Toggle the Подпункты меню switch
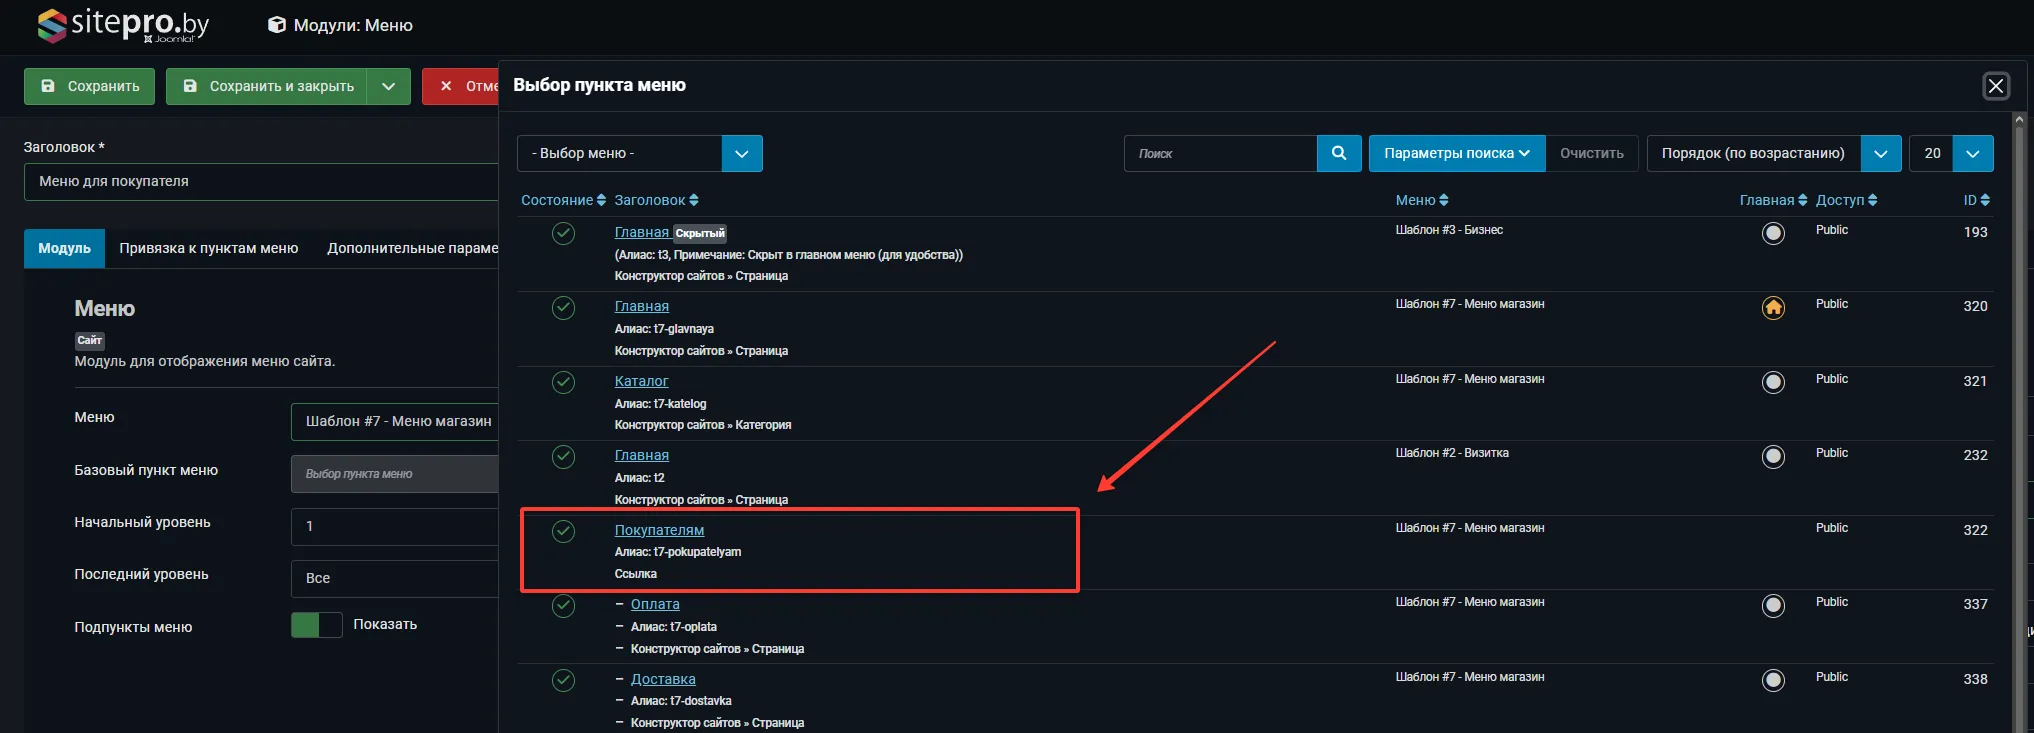 [316, 625]
